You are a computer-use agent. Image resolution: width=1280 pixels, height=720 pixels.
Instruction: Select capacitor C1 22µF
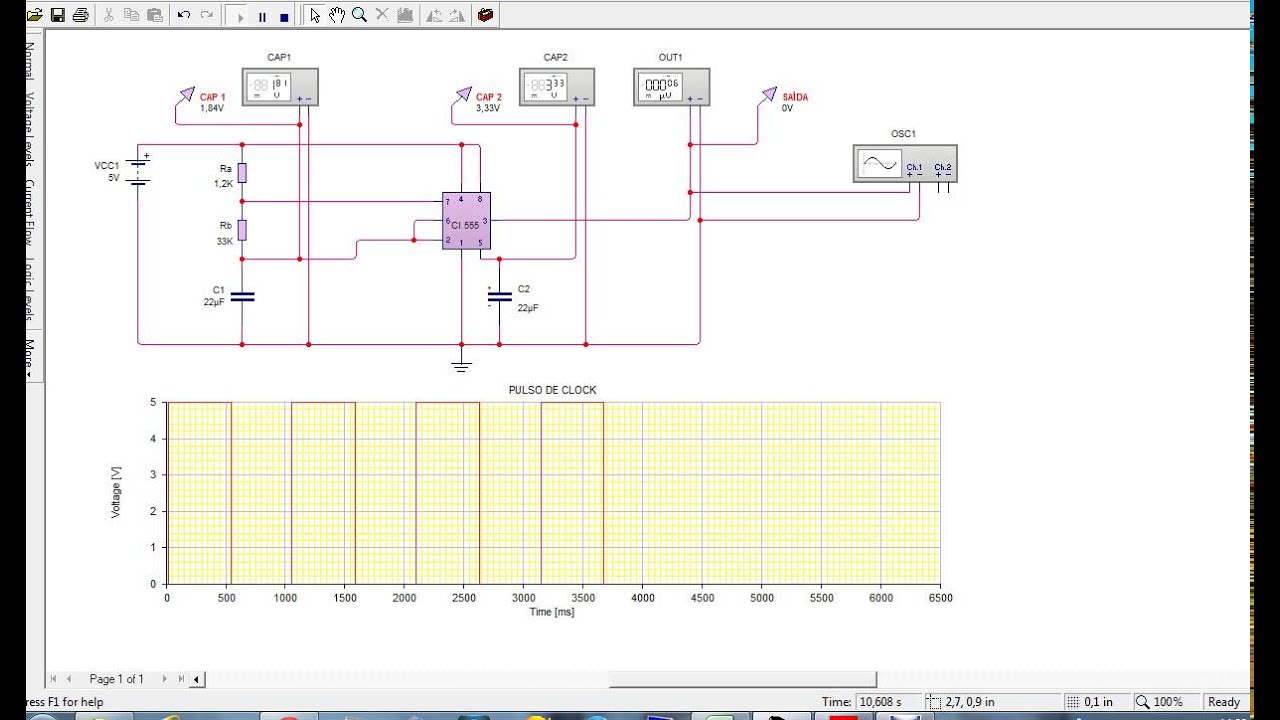click(242, 296)
